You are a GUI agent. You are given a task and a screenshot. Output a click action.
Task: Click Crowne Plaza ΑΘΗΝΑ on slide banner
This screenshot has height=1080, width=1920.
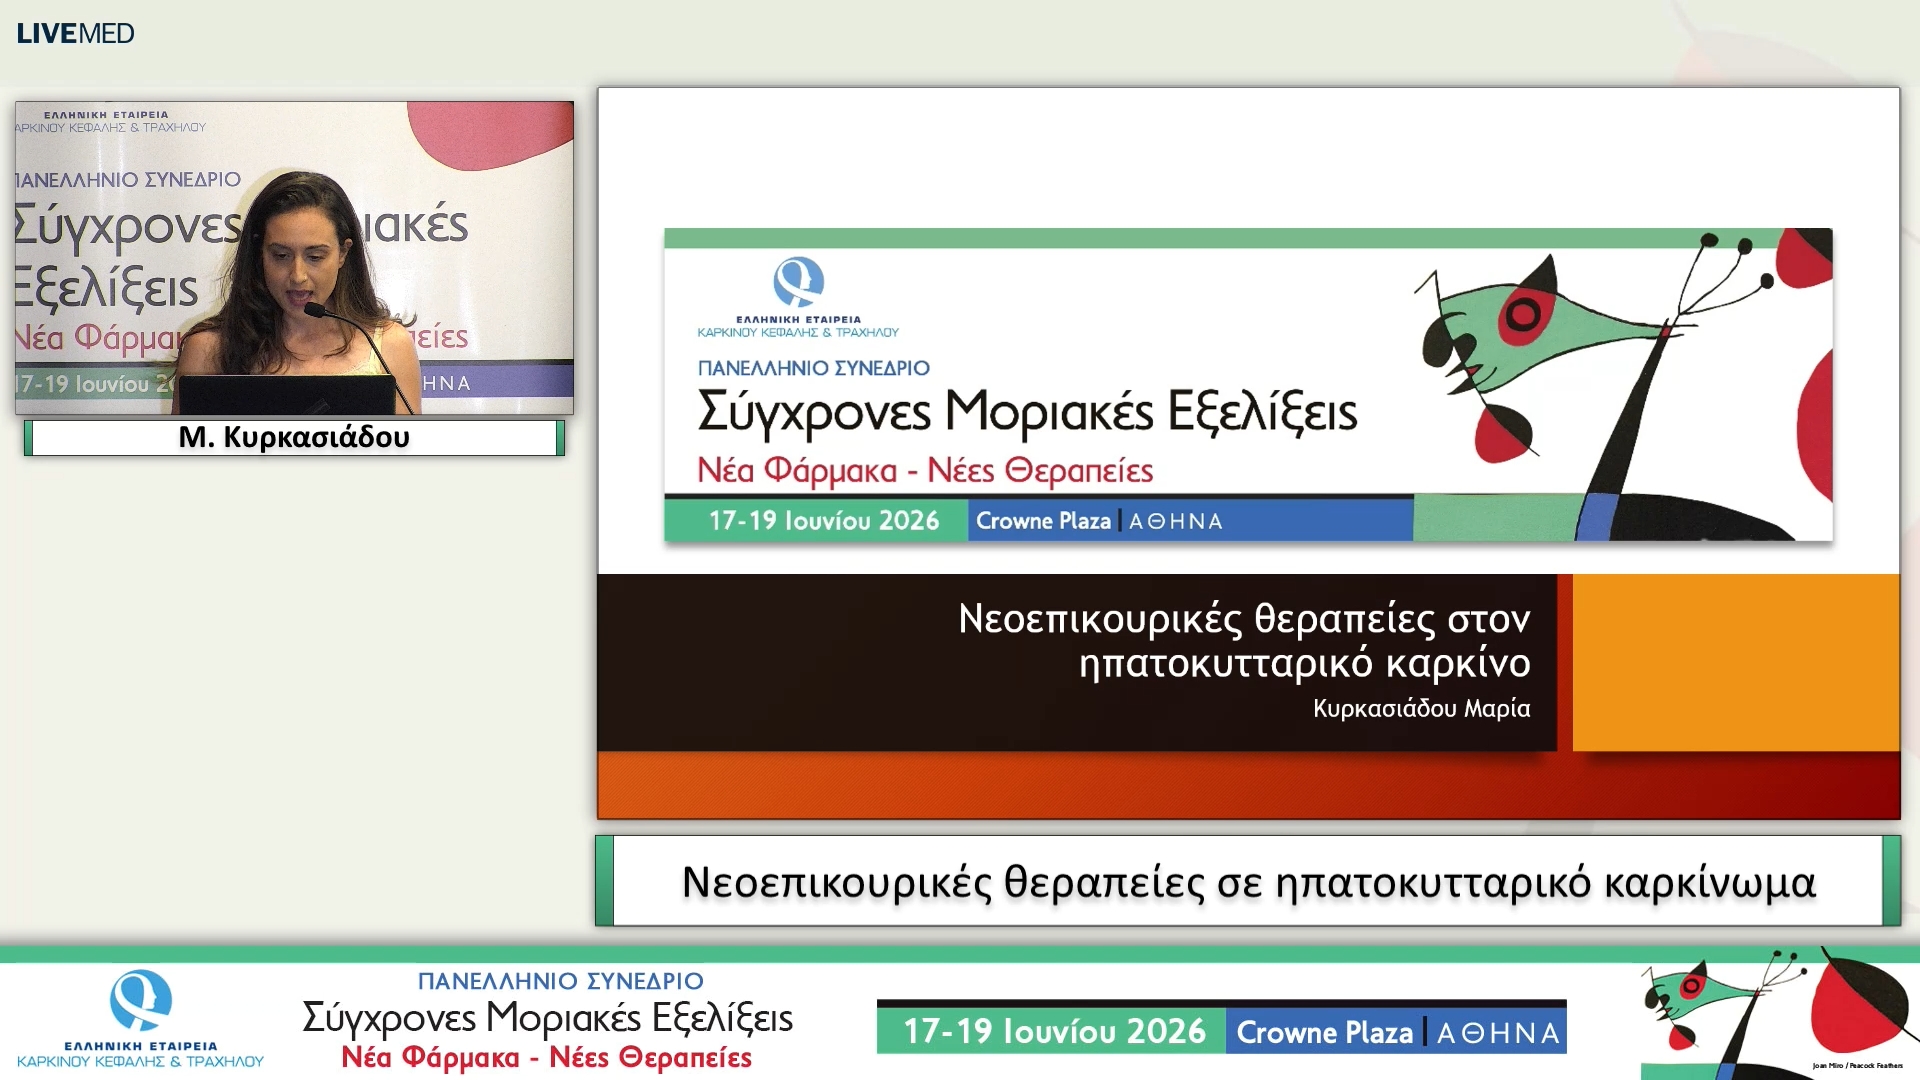tap(1099, 521)
